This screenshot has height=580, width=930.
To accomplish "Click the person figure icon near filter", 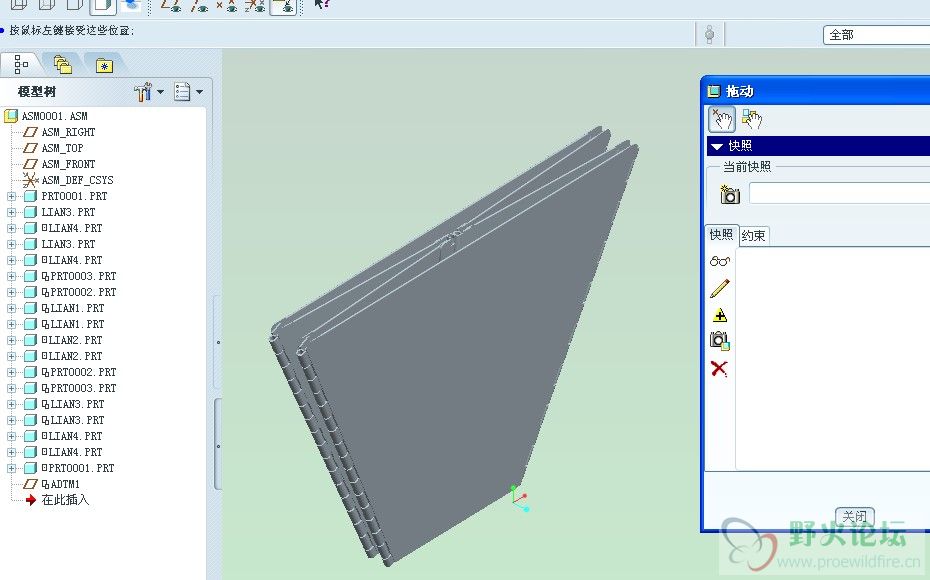I will (x=709, y=34).
